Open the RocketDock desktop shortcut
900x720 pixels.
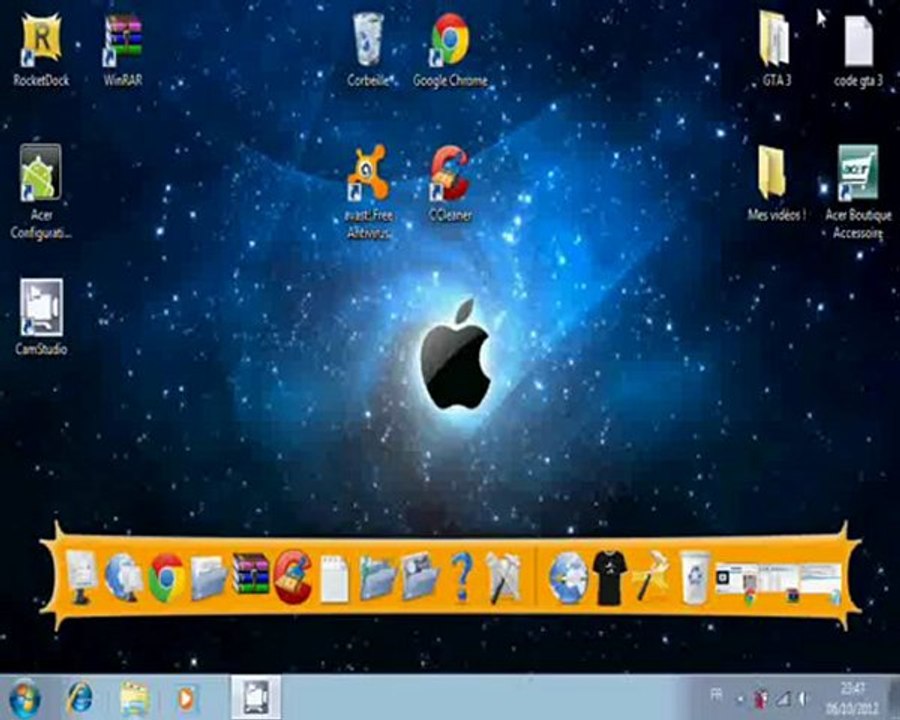point(41,51)
